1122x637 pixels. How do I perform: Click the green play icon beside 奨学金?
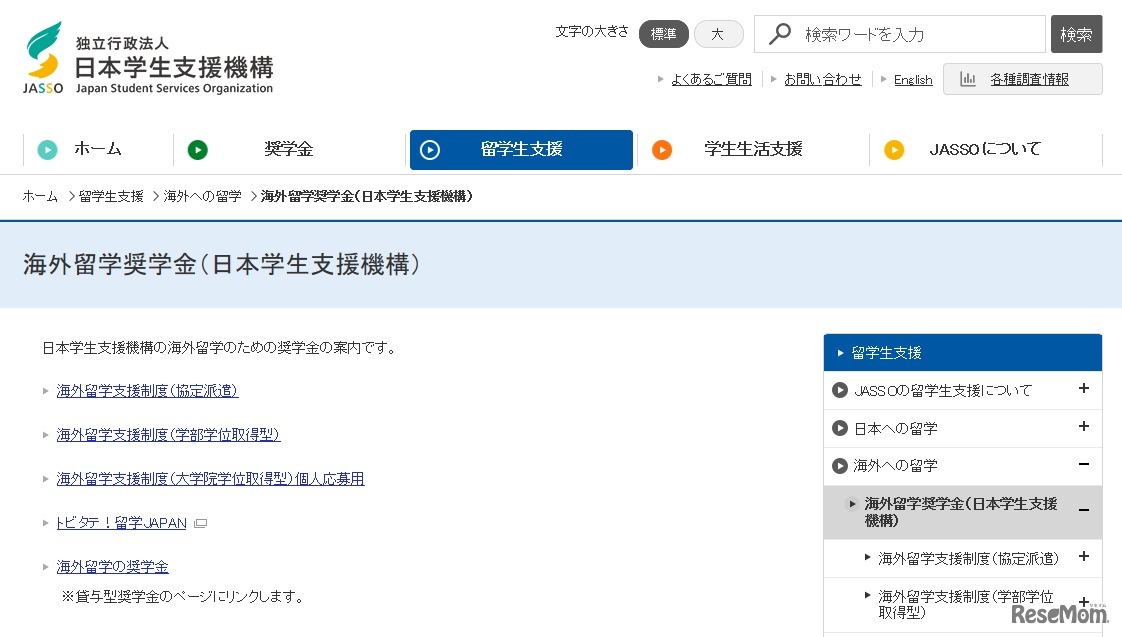point(198,149)
